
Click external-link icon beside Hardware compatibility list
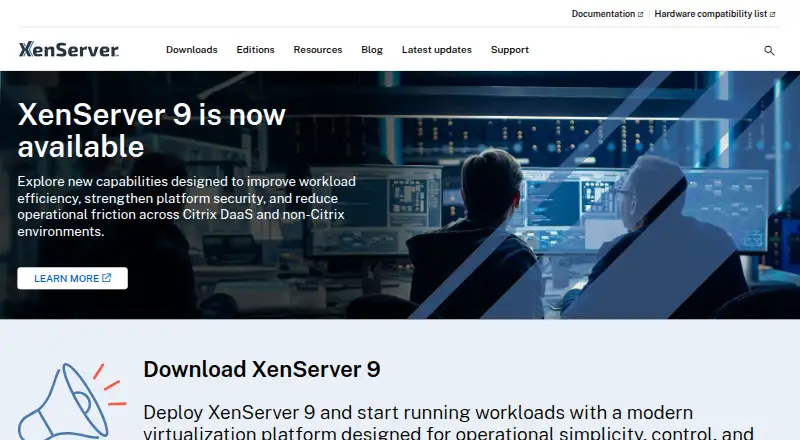(772, 14)
